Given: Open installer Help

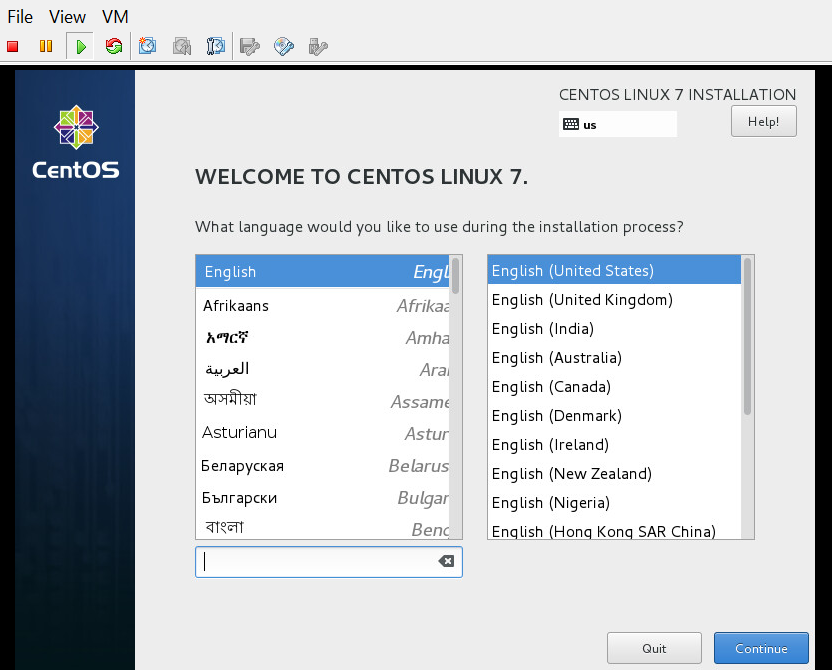Looking at the screenshot, I should [x=764, y=122].
